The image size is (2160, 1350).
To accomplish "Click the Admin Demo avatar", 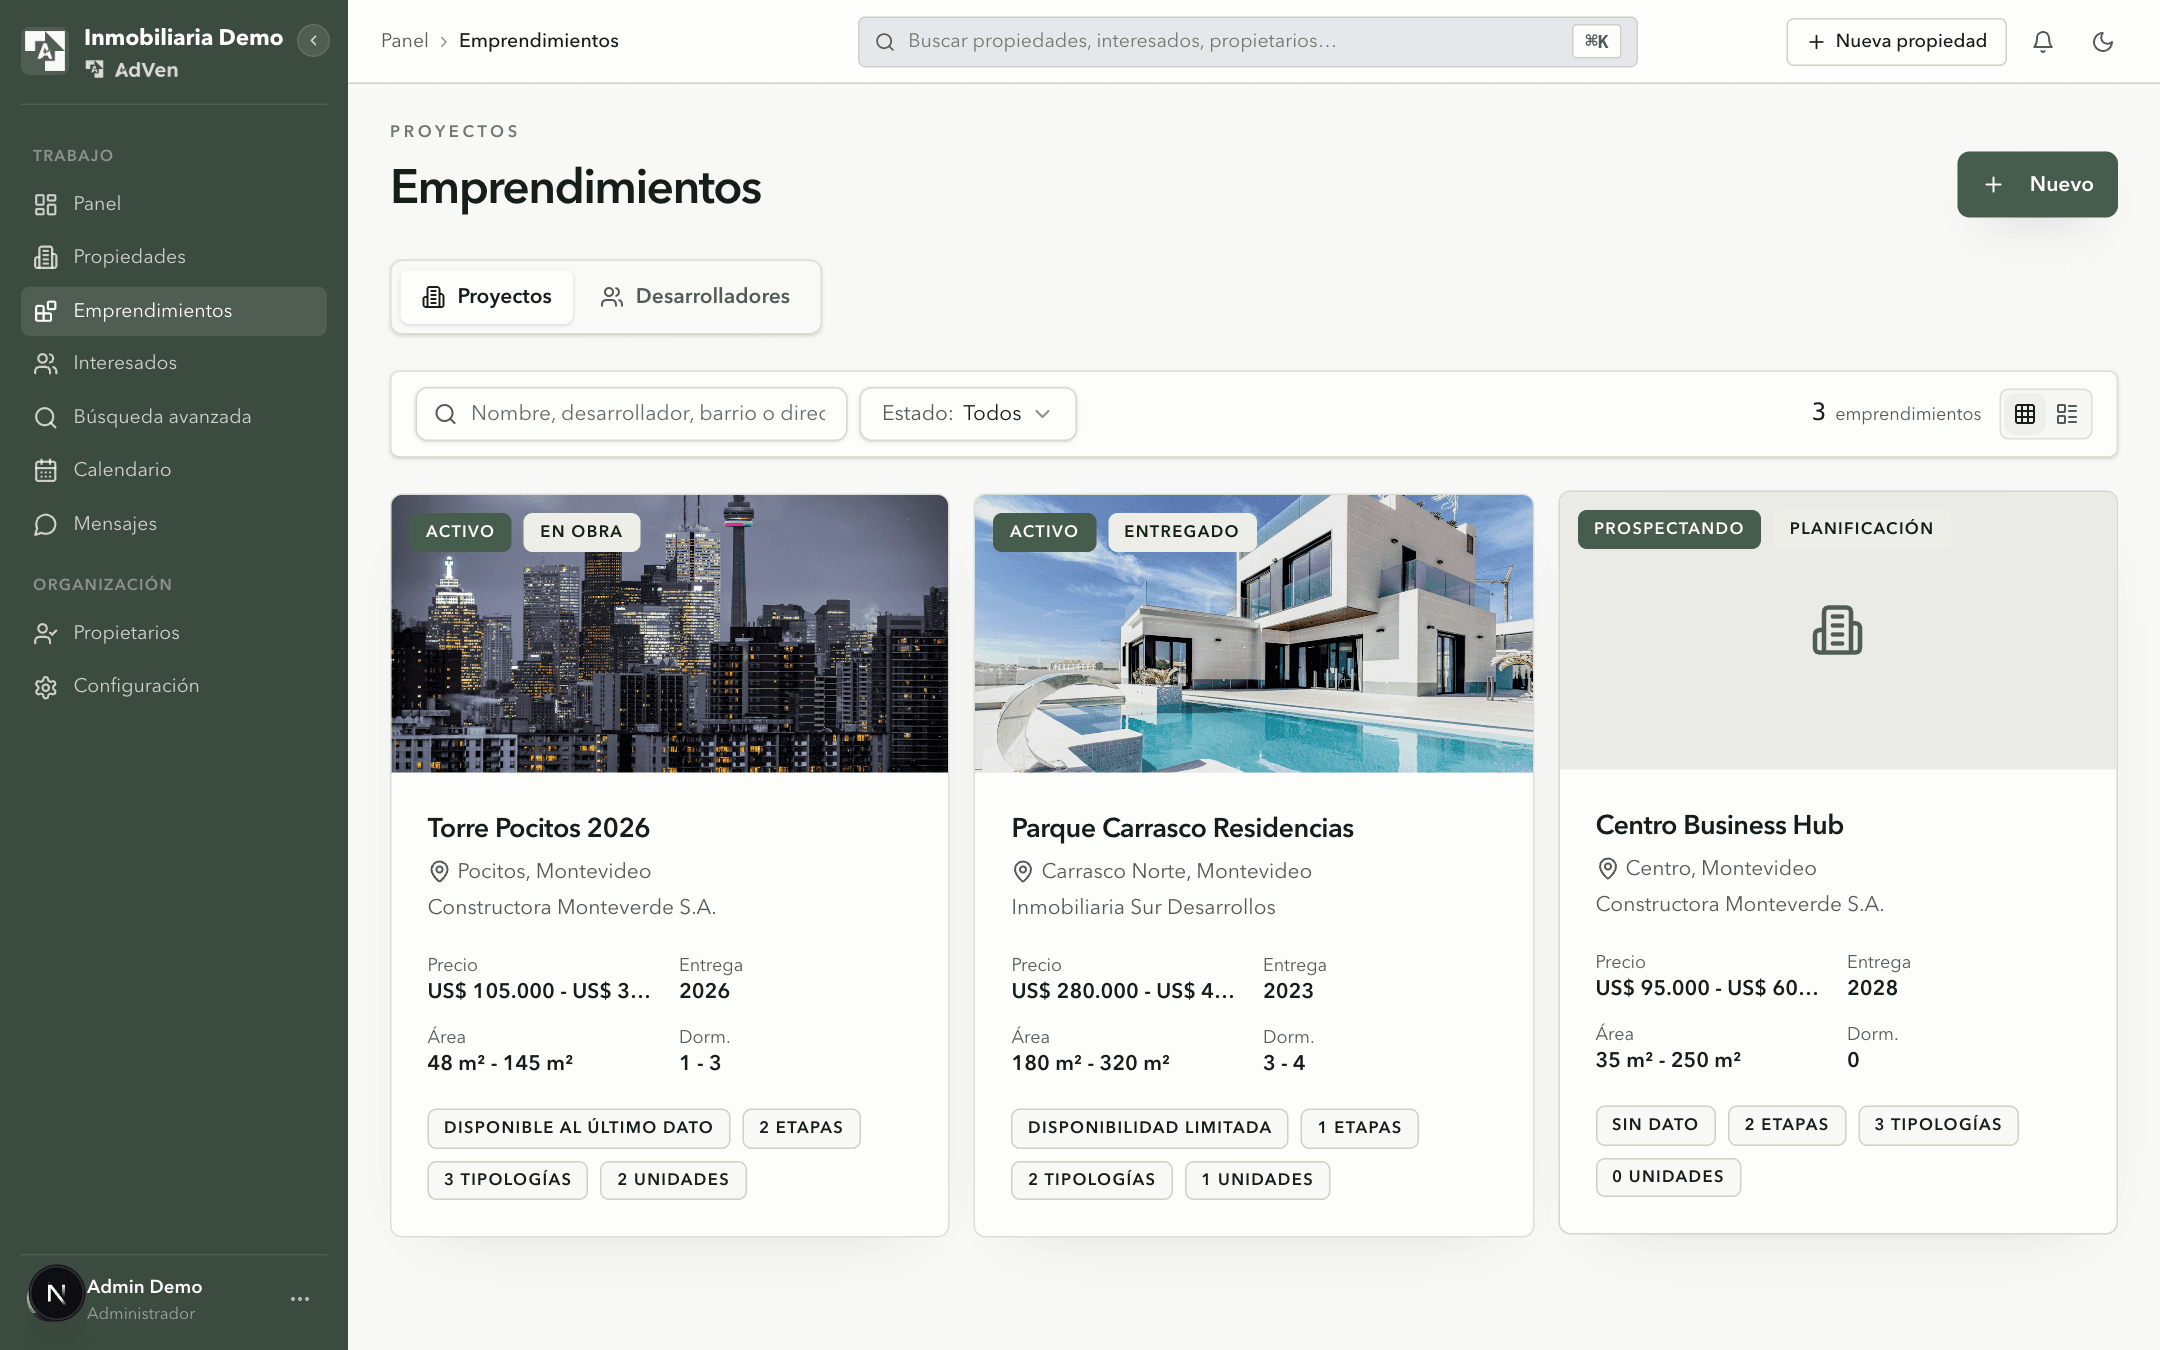I will click(x=55, y=1293).
